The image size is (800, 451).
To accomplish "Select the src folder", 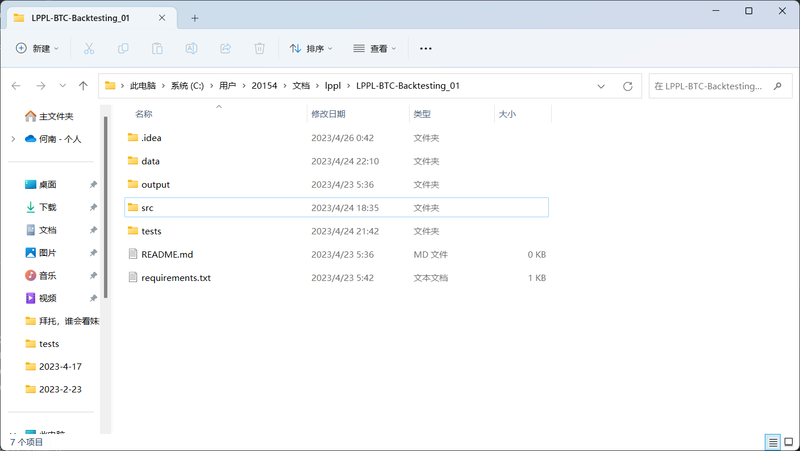I will pos(337,208).
